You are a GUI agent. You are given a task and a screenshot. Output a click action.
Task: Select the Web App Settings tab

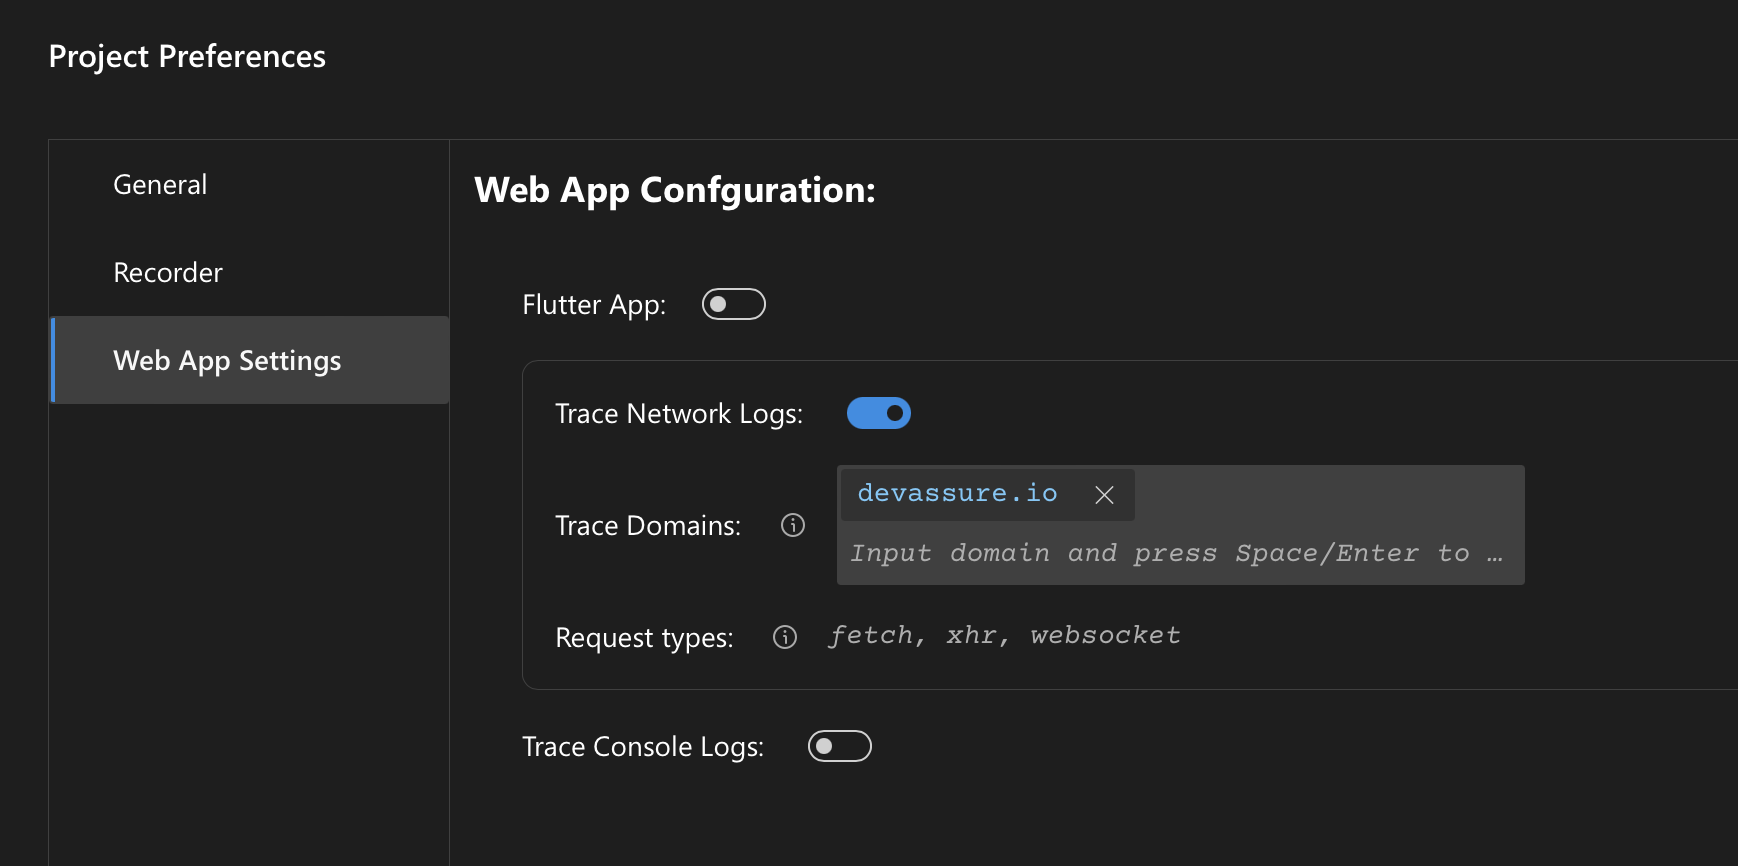[x=227, y=361]
